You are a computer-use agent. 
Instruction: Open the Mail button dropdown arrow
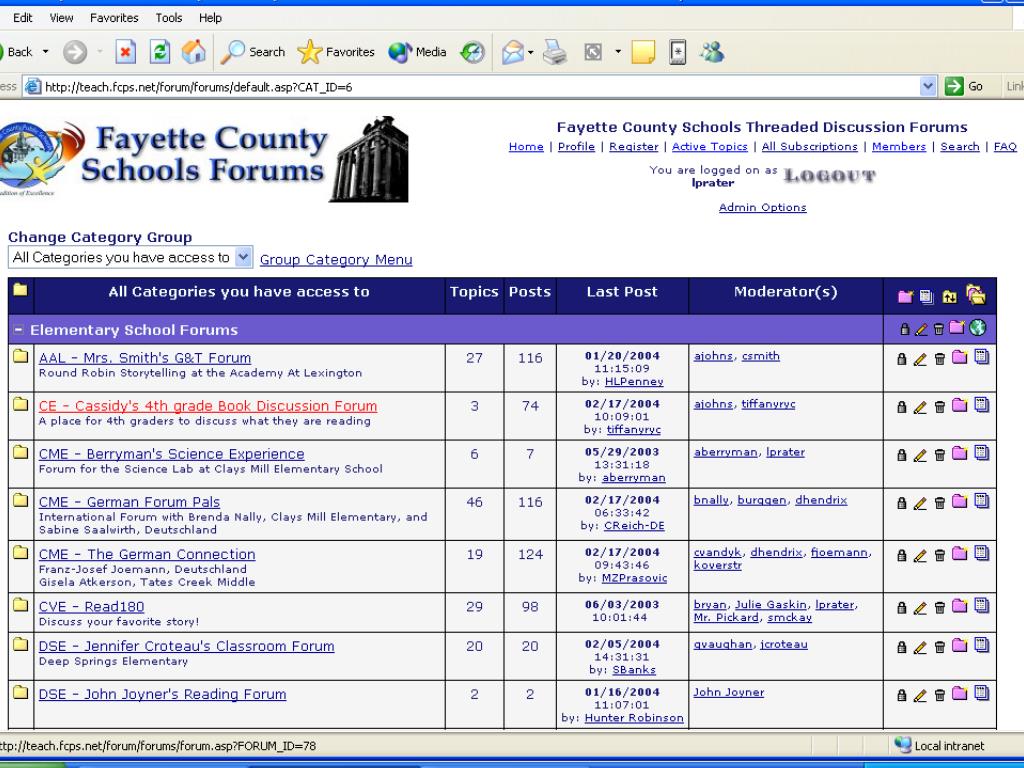click(x=530, y=52)
